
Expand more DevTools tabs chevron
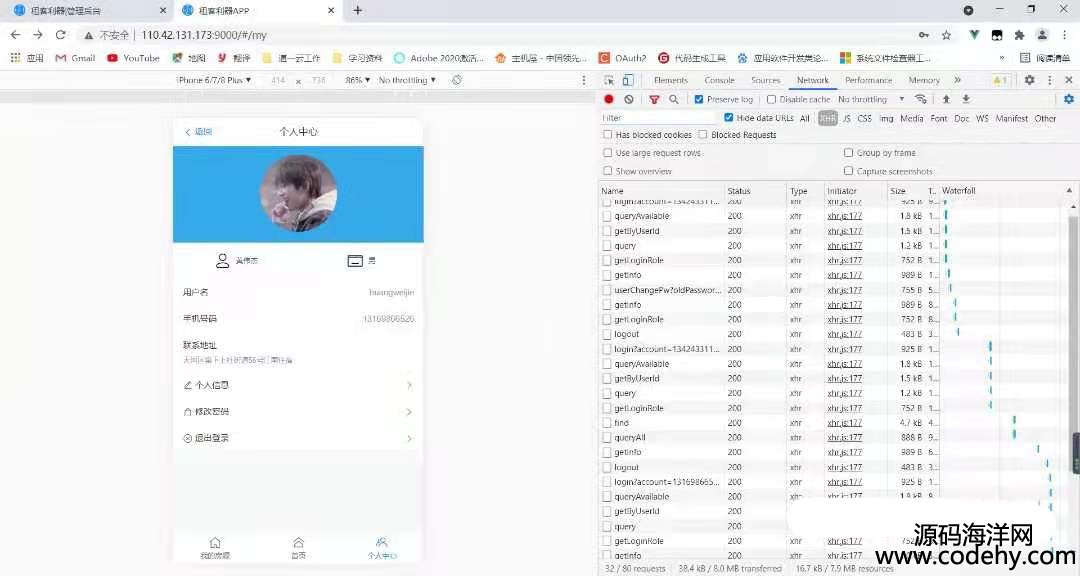click(957, 80)
